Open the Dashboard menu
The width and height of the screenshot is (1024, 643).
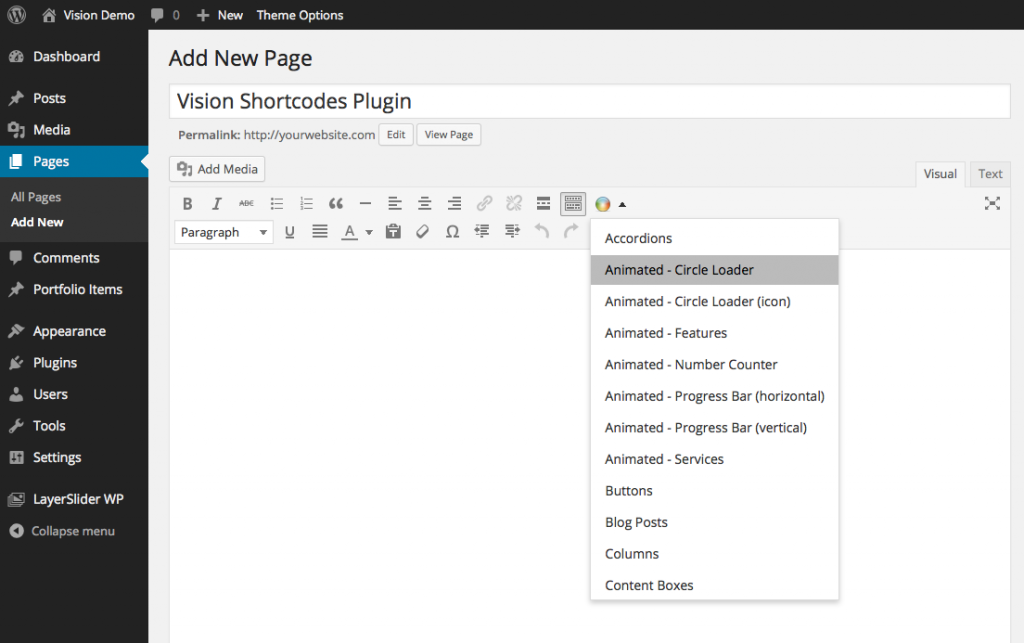(x=74, y=57)
